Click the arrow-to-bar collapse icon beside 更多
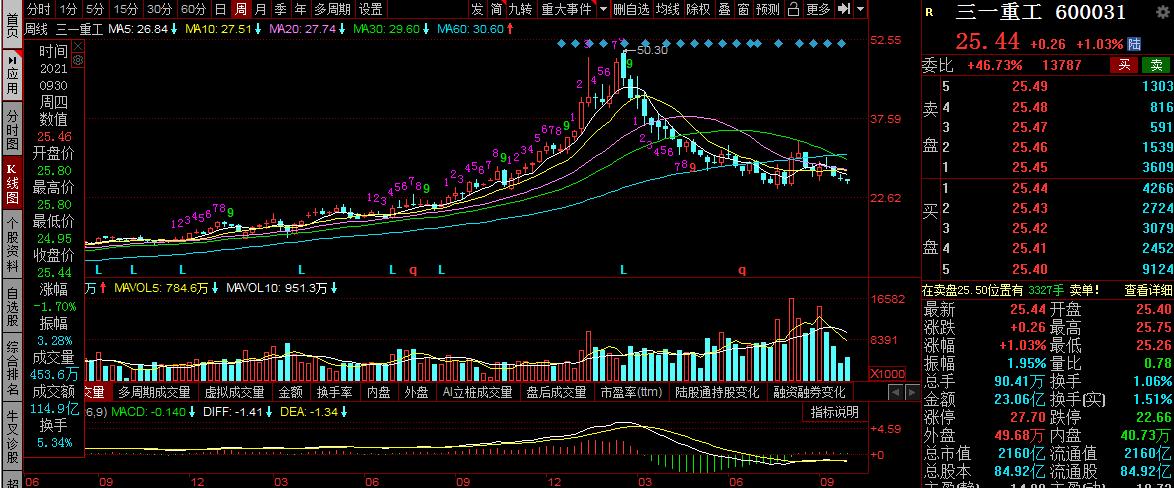This screenshot has height=488, width=1174. pyautogui.click(x=844, y=9)
